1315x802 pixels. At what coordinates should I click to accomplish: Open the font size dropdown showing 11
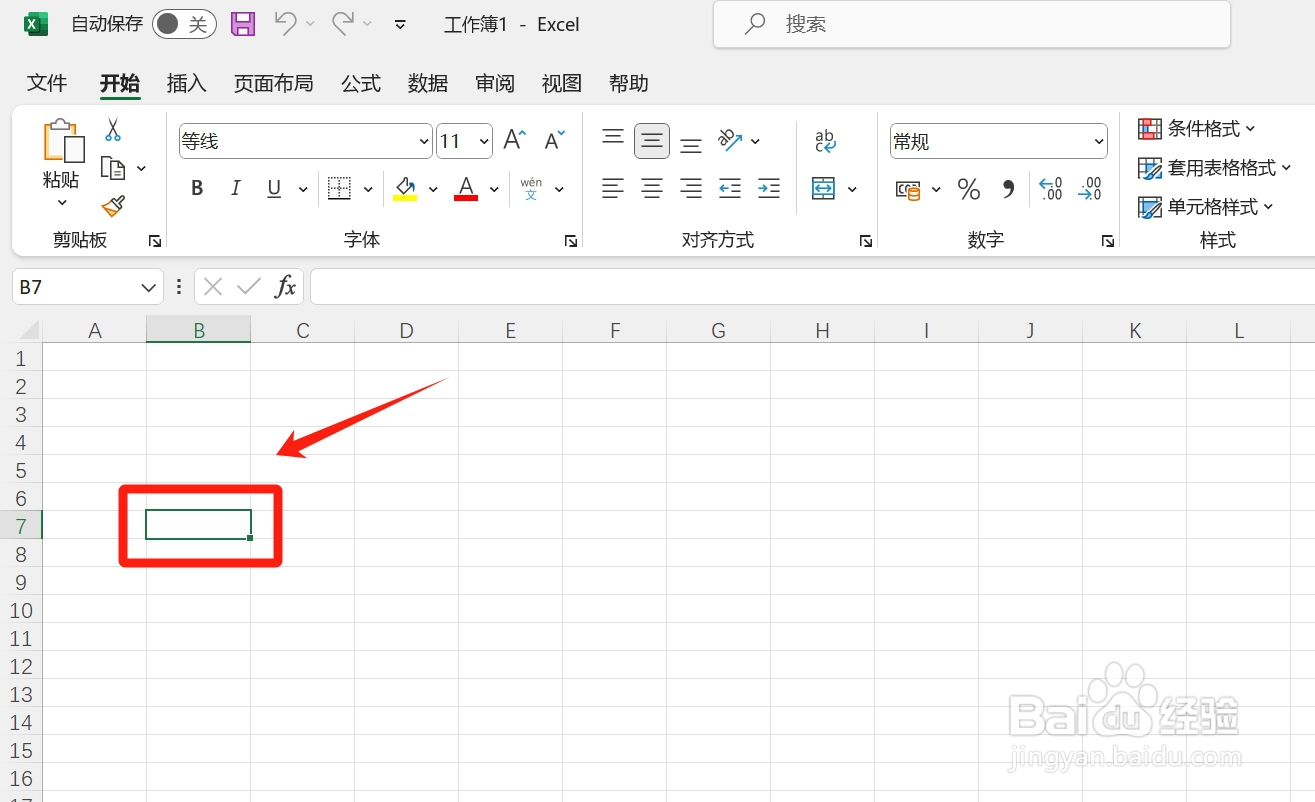click(484, 142)
